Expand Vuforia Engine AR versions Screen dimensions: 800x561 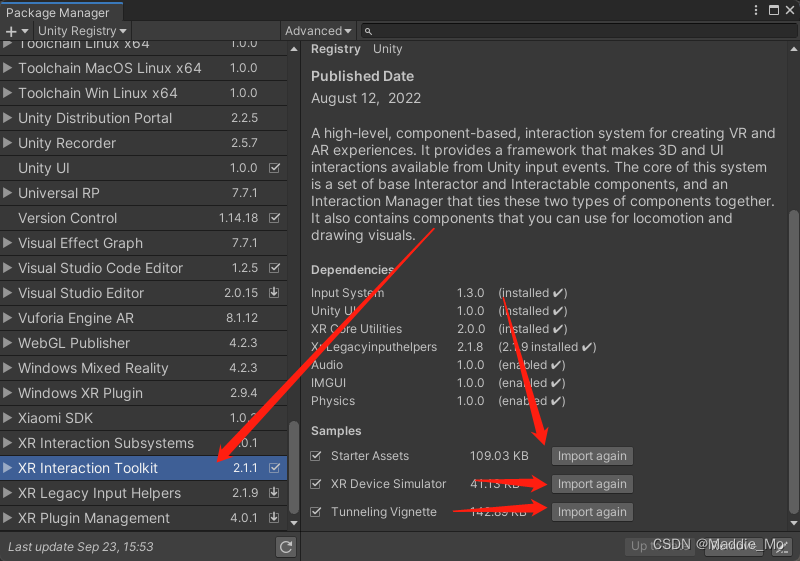[7, 317]
